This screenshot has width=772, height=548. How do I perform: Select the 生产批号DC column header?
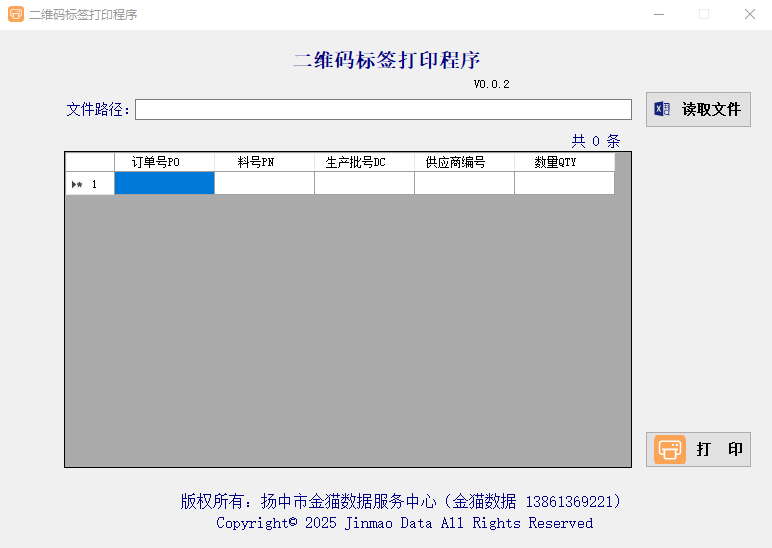coord(364,162)
